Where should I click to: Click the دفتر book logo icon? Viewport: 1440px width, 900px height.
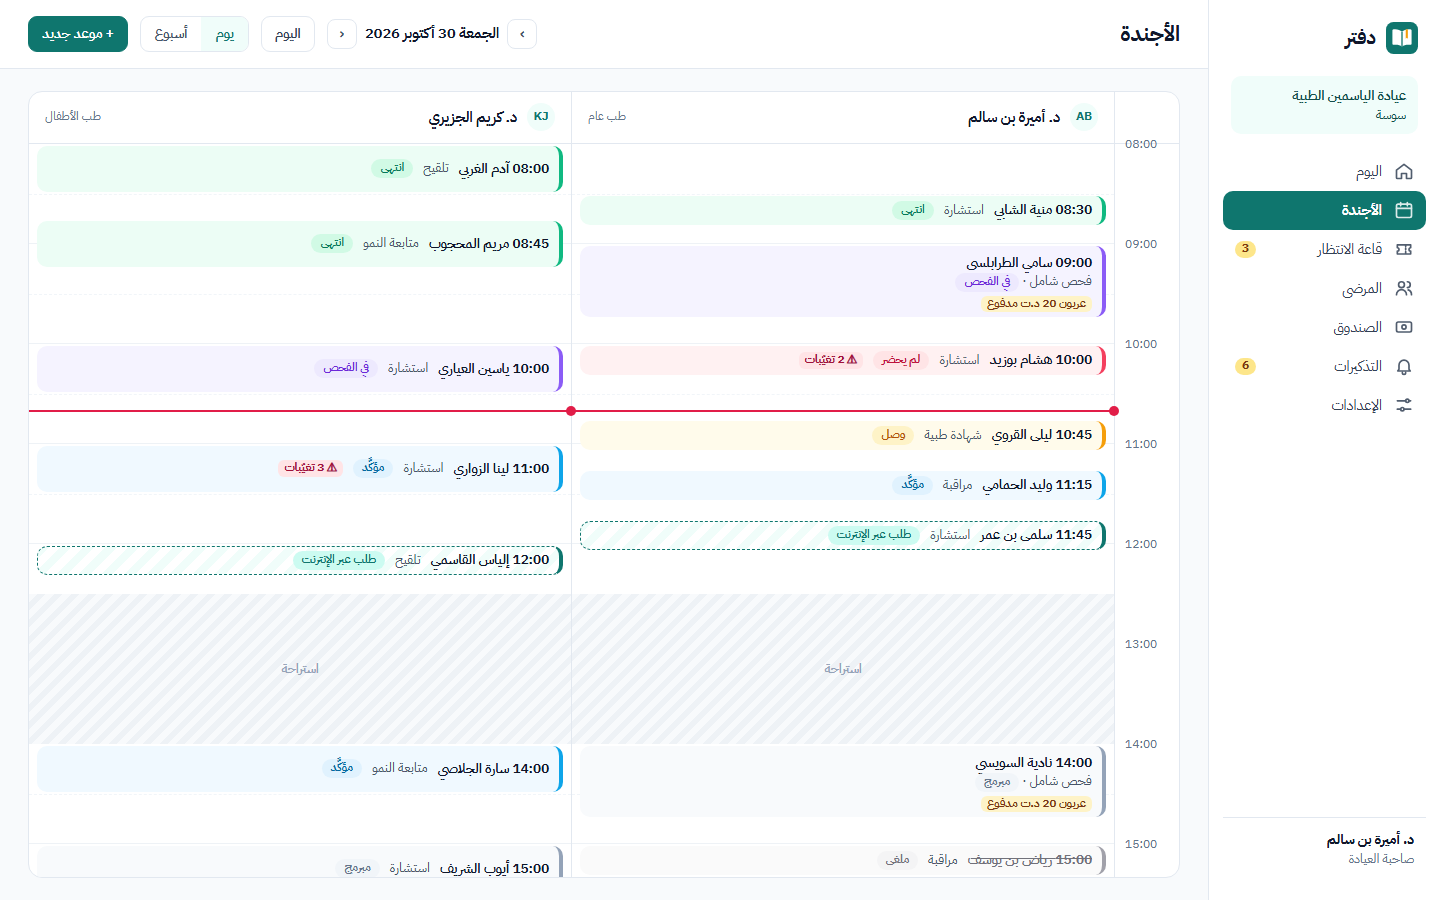point(1402,38)
